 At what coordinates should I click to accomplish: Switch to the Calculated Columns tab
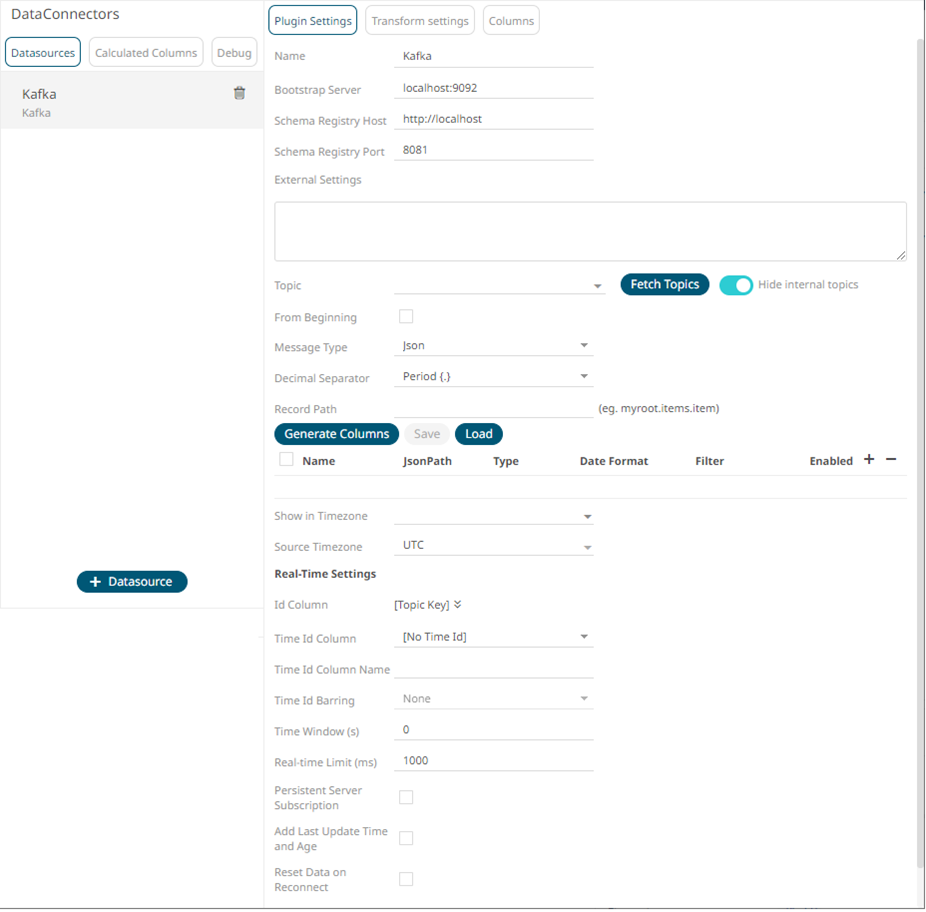pyautogui.click(x=146, y=53)
